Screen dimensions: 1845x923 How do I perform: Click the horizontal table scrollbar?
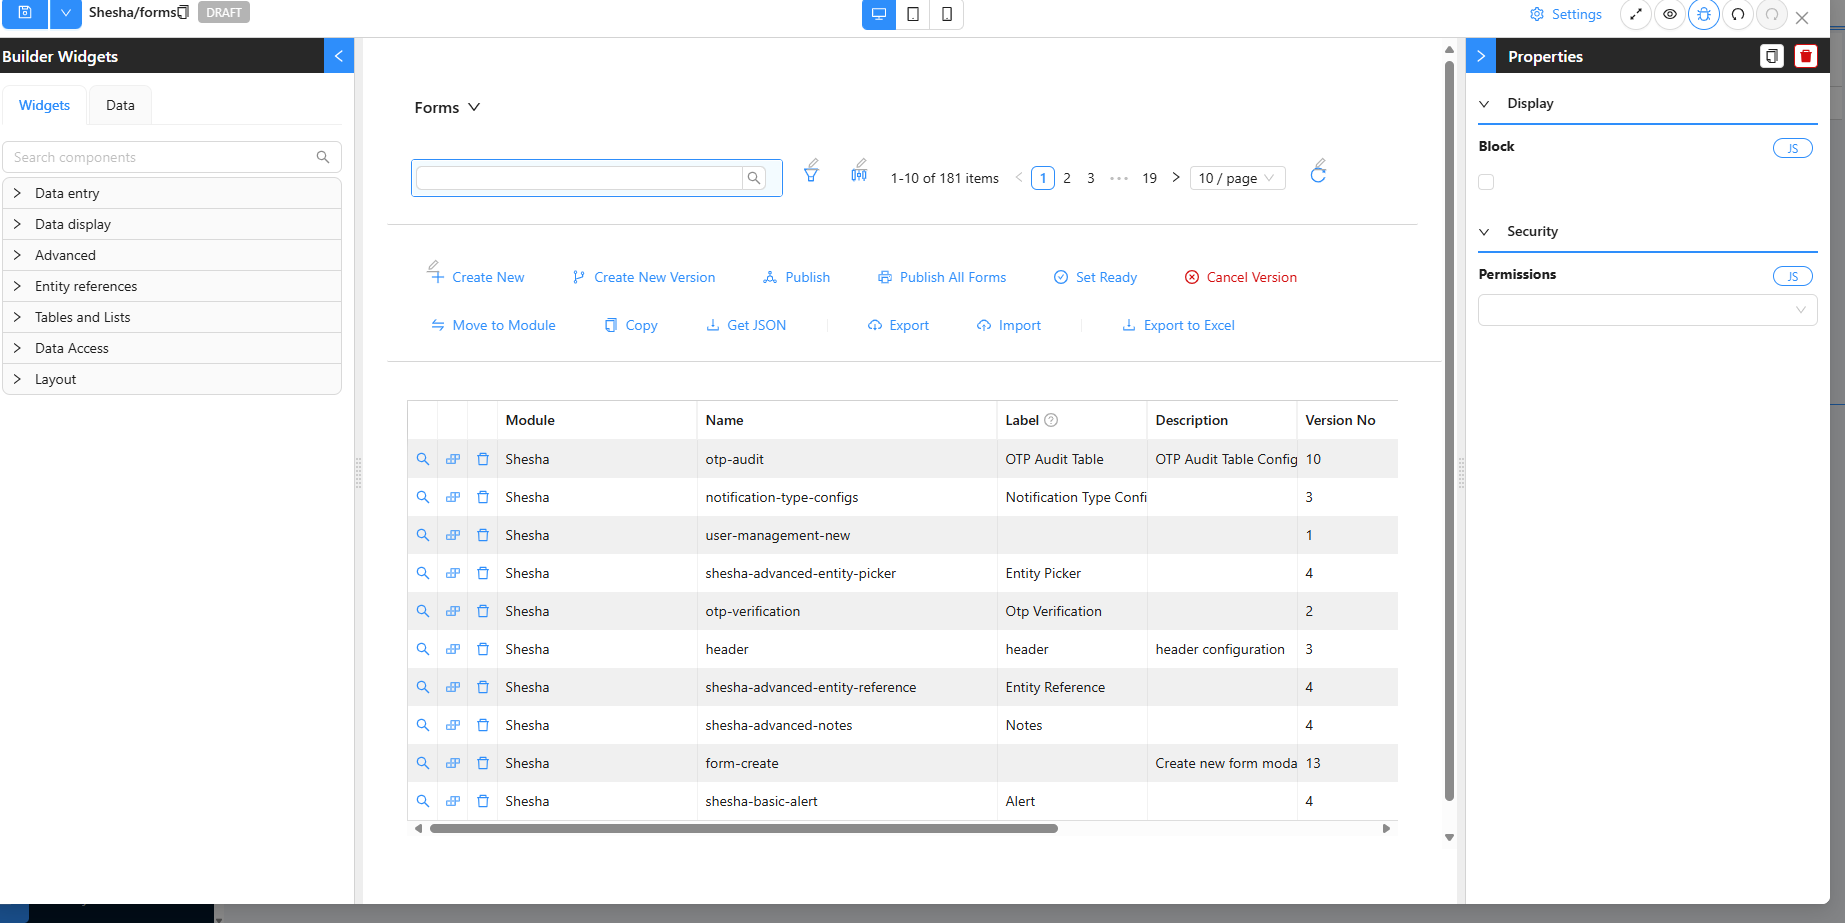point(743,828)
